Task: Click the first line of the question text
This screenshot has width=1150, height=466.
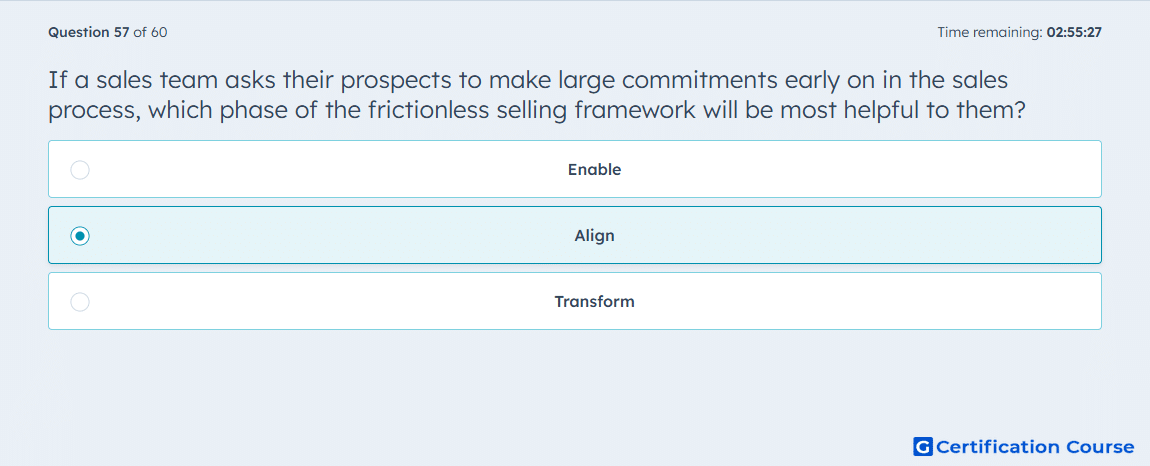Action: point(528,81)
